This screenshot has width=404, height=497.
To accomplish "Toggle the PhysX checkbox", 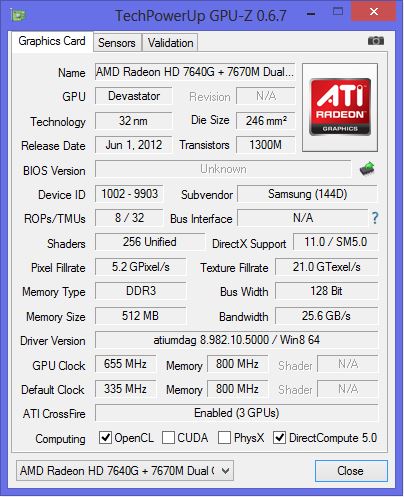I will 224,438.
